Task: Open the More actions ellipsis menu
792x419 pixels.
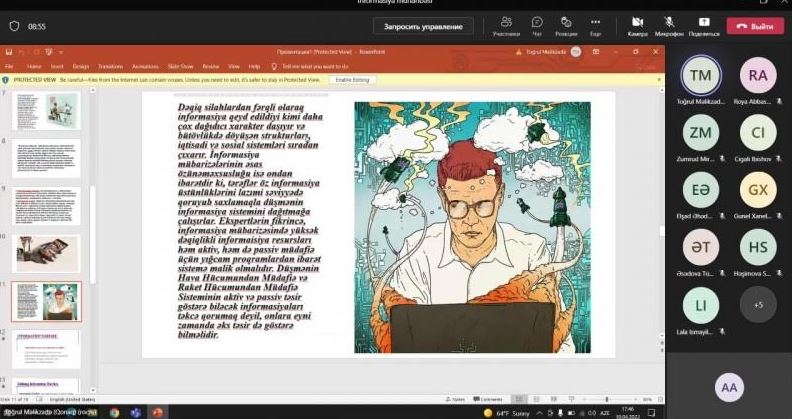Action: click(x=596, y=26)
